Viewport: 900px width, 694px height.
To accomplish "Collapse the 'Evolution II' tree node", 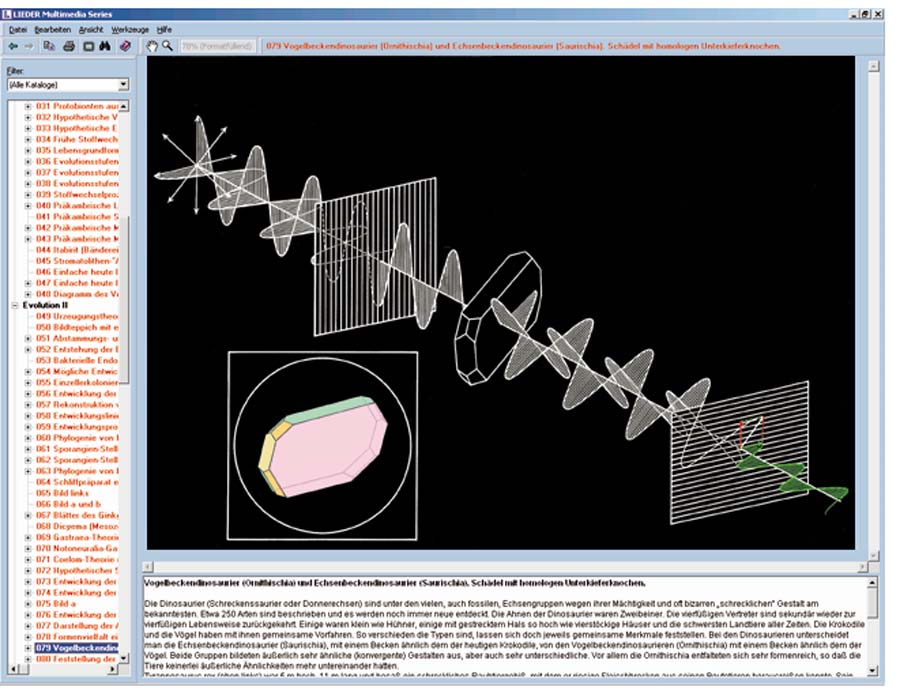I will [13, 305].
